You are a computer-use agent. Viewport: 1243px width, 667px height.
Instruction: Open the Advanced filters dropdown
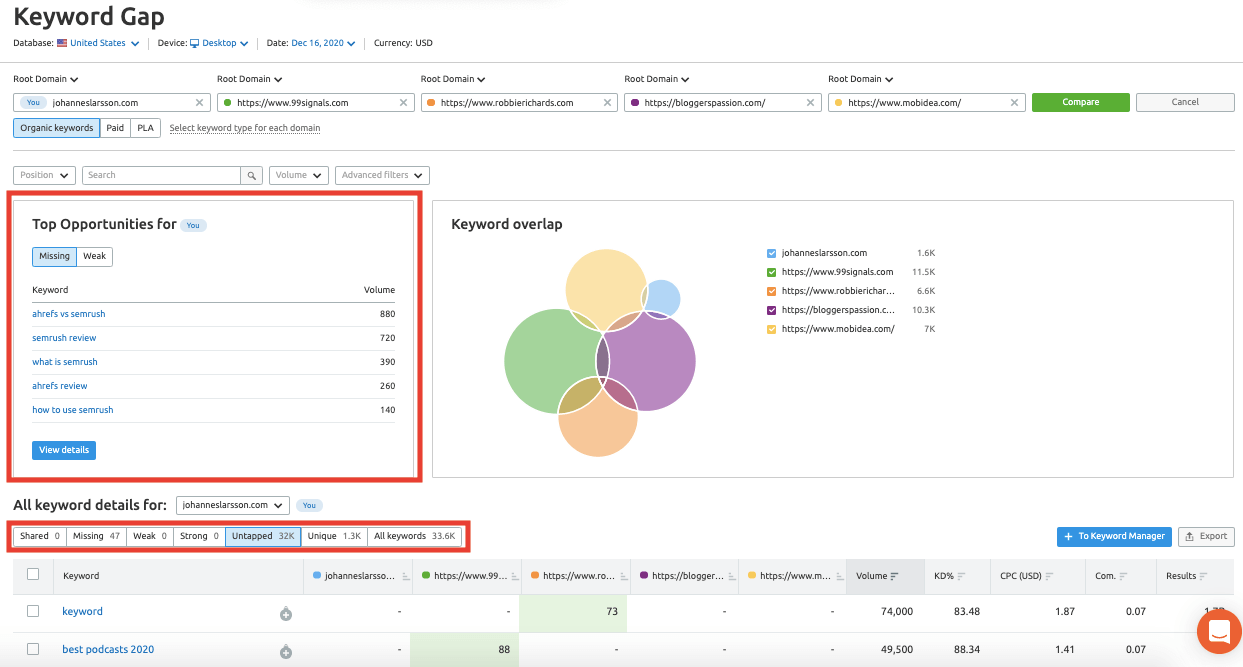tap(382, 175)
